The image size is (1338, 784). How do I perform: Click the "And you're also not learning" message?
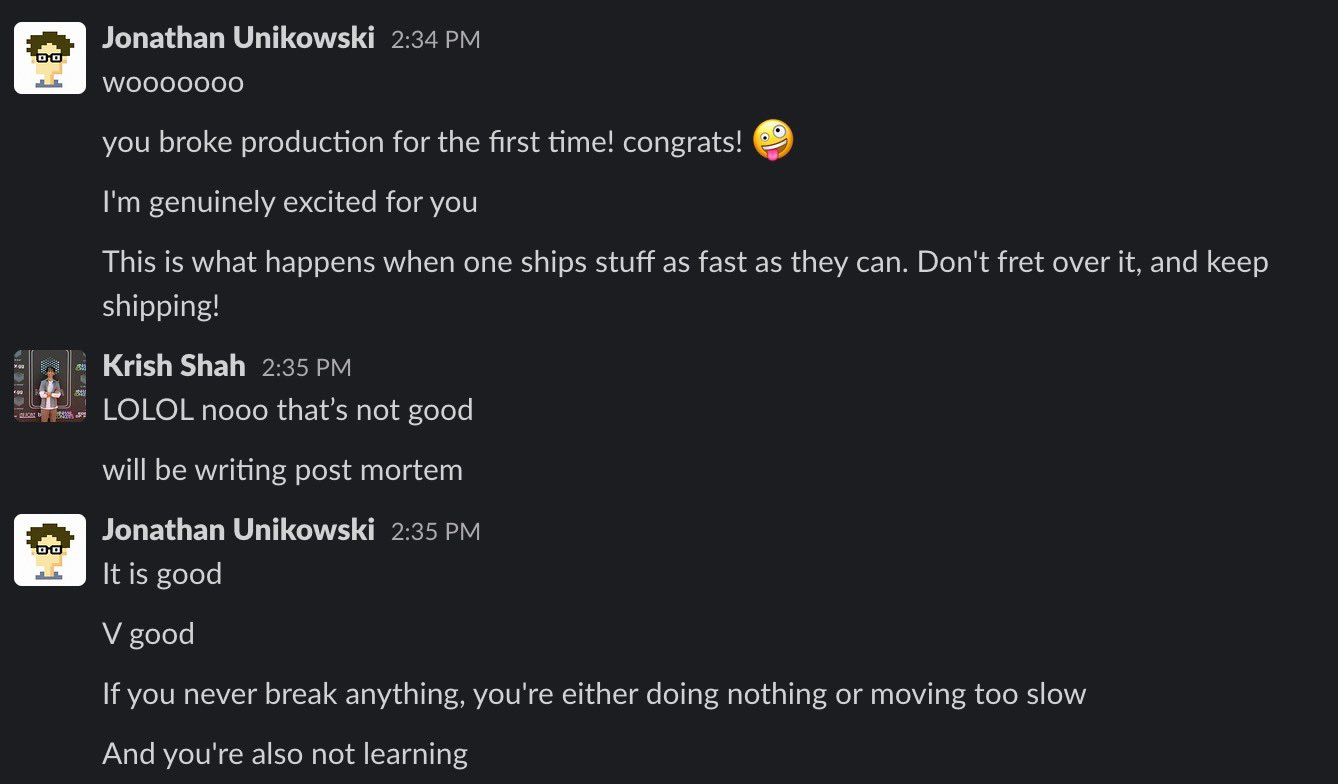[285, 754]
